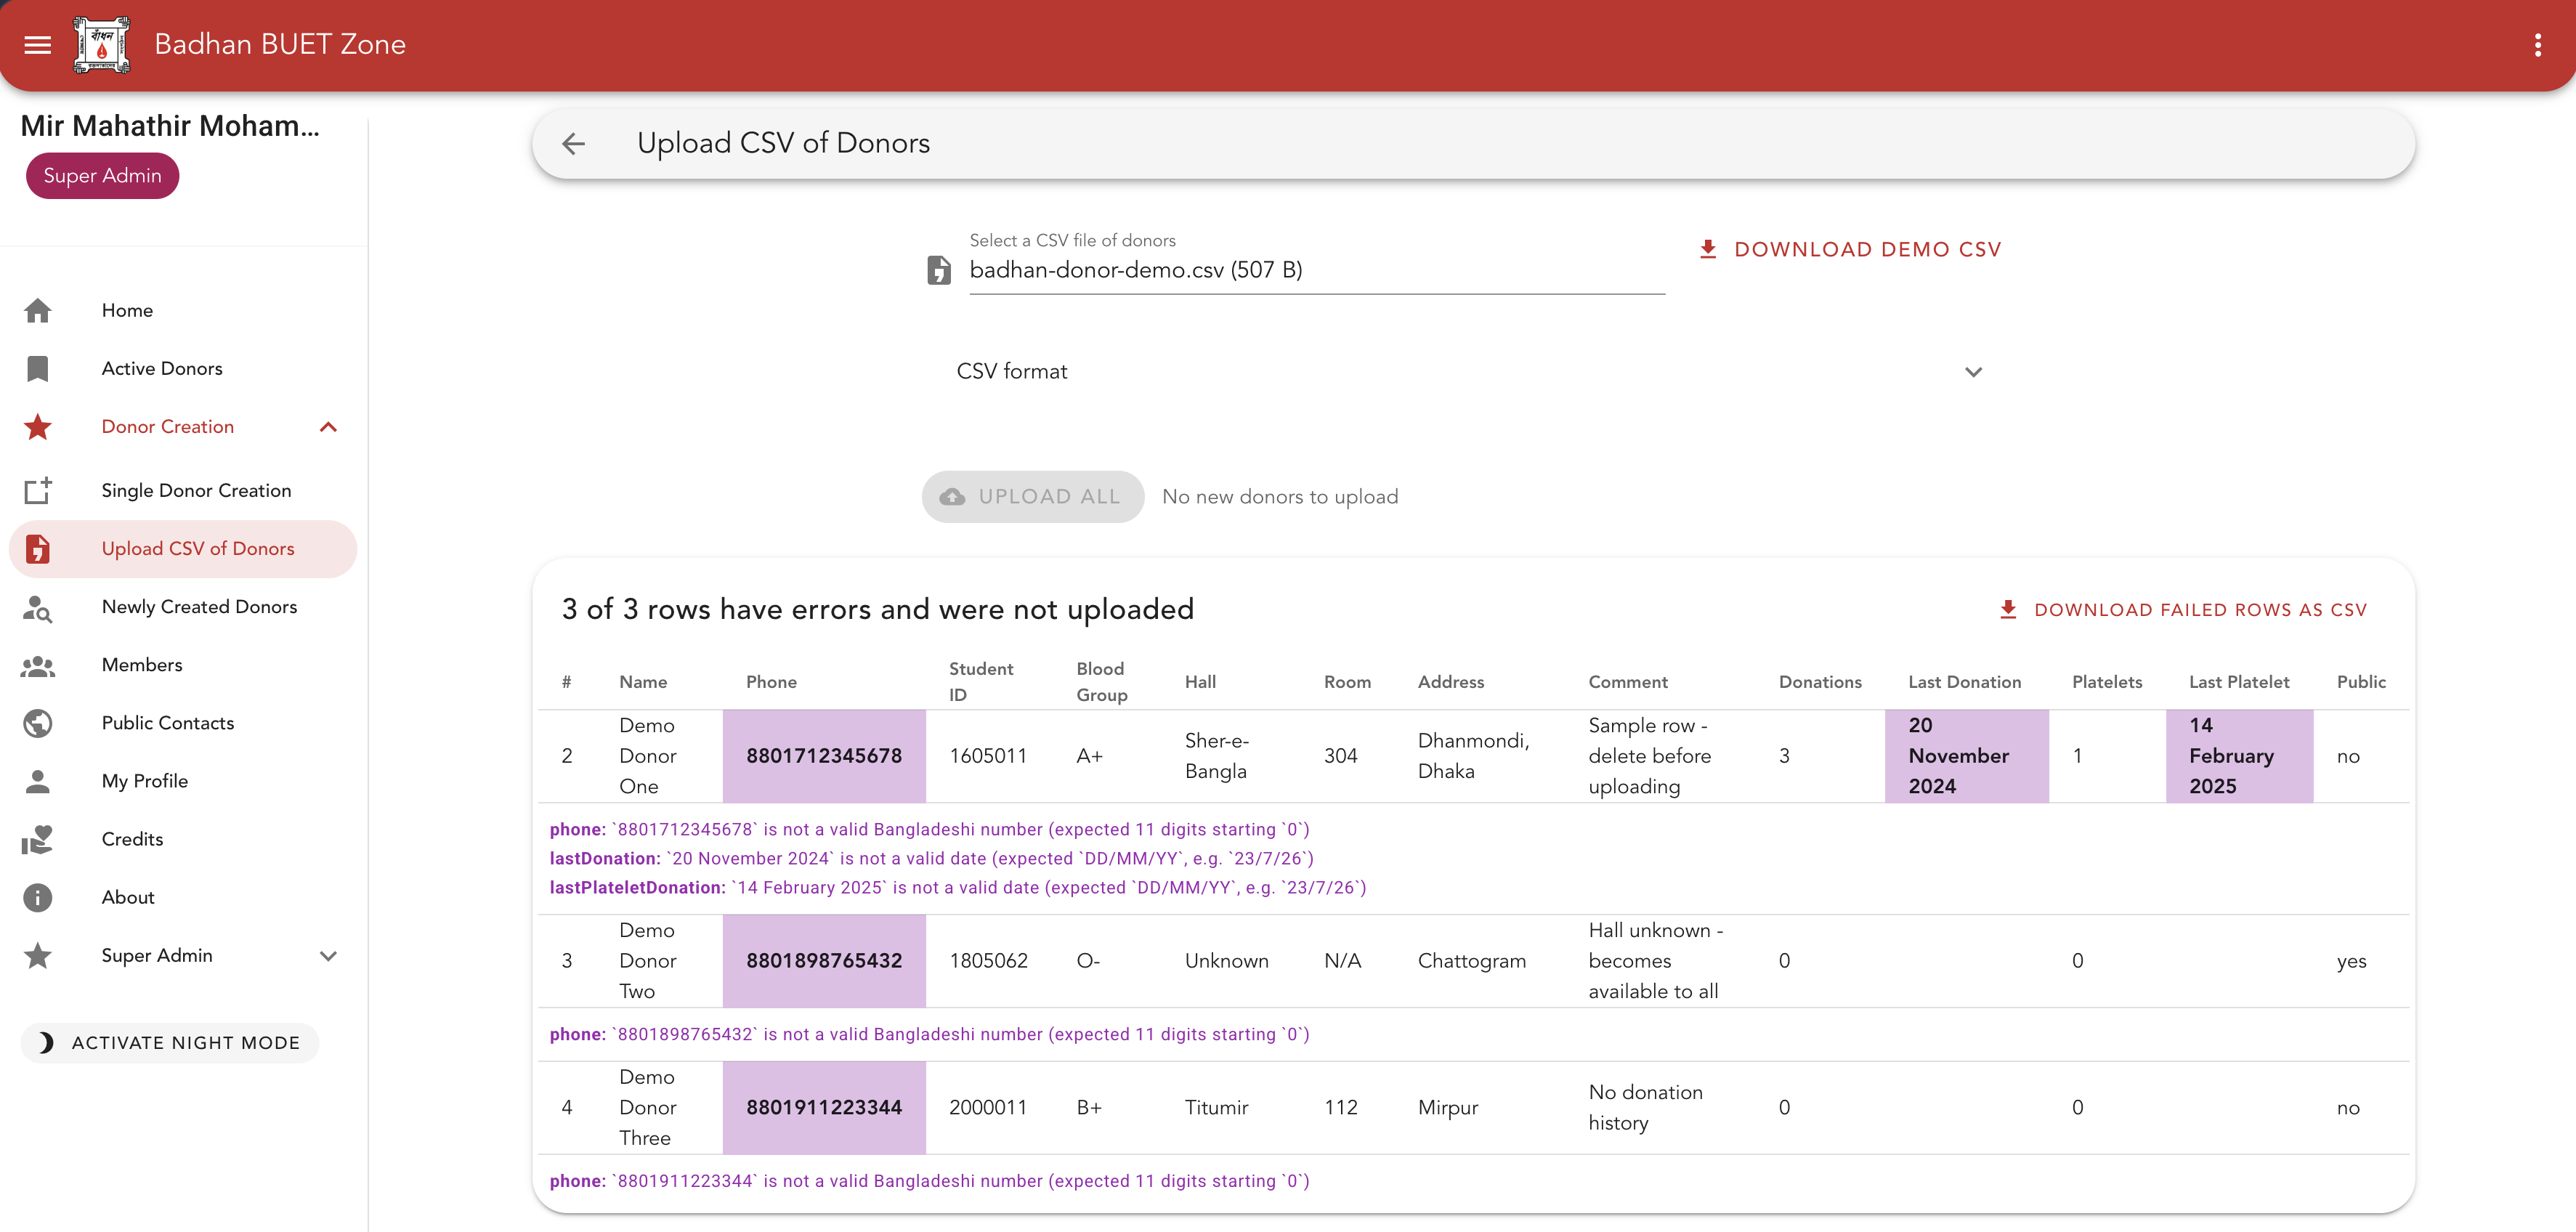Open About in the sidebar
This screenshot has width=2576, height=1232.
[x=183, y=897]
